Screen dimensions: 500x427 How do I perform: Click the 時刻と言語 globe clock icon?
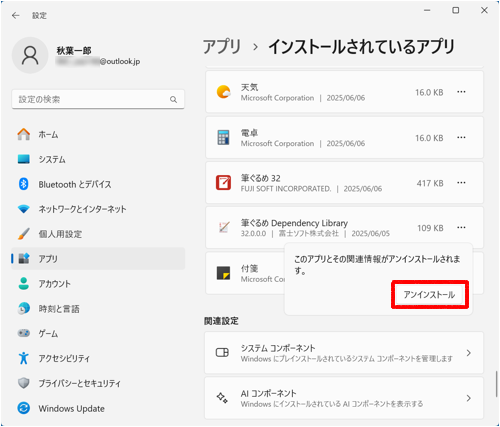click(24, 308)
